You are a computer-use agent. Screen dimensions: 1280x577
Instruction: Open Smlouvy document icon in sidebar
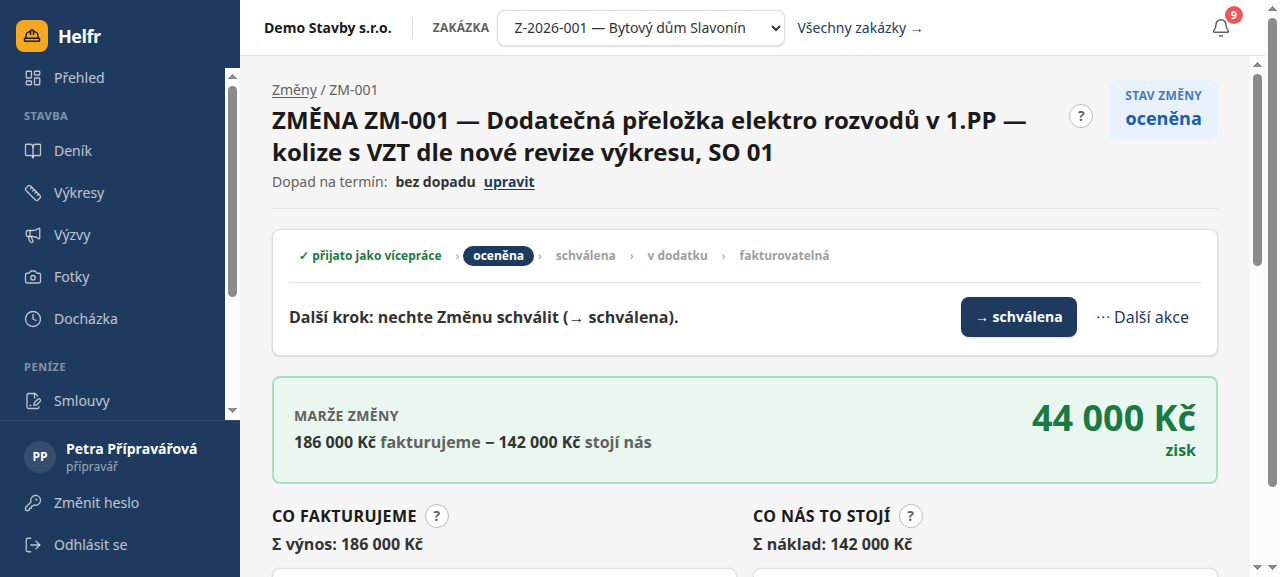(x=33, y=401)
